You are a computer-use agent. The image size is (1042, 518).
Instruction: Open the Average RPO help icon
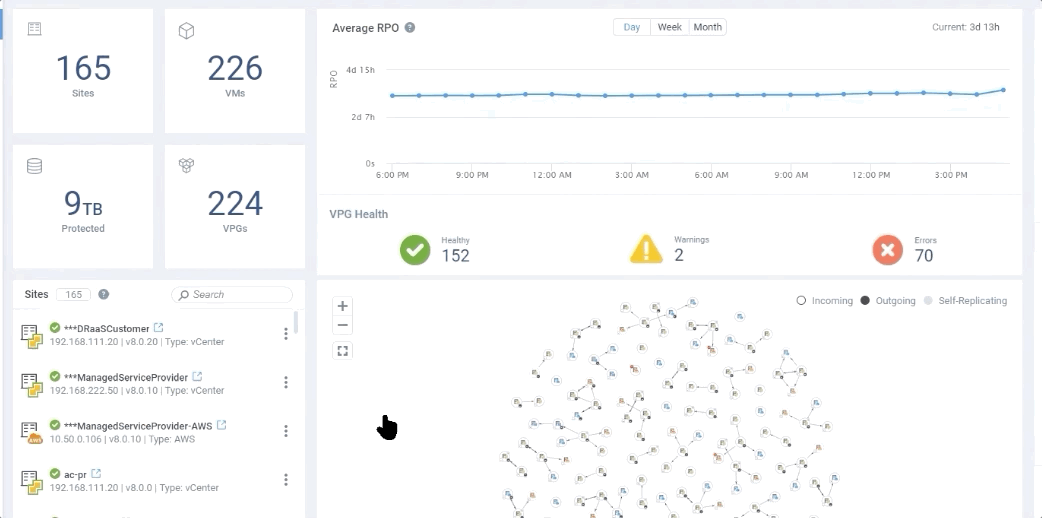(x=410, y=28)
